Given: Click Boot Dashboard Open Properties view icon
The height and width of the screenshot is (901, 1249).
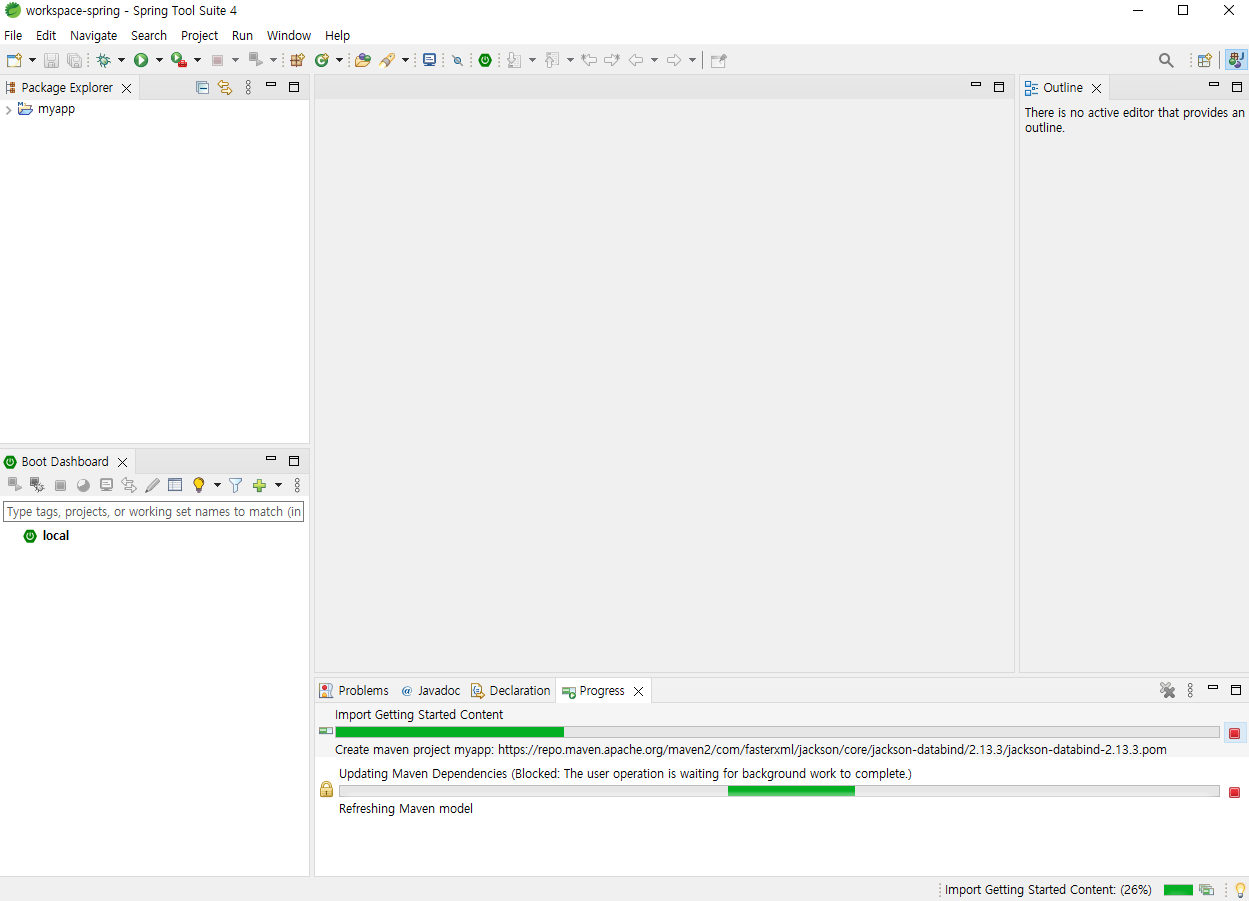Looking at the screenshot, I should pyautogui.click(x=175, y=485).
